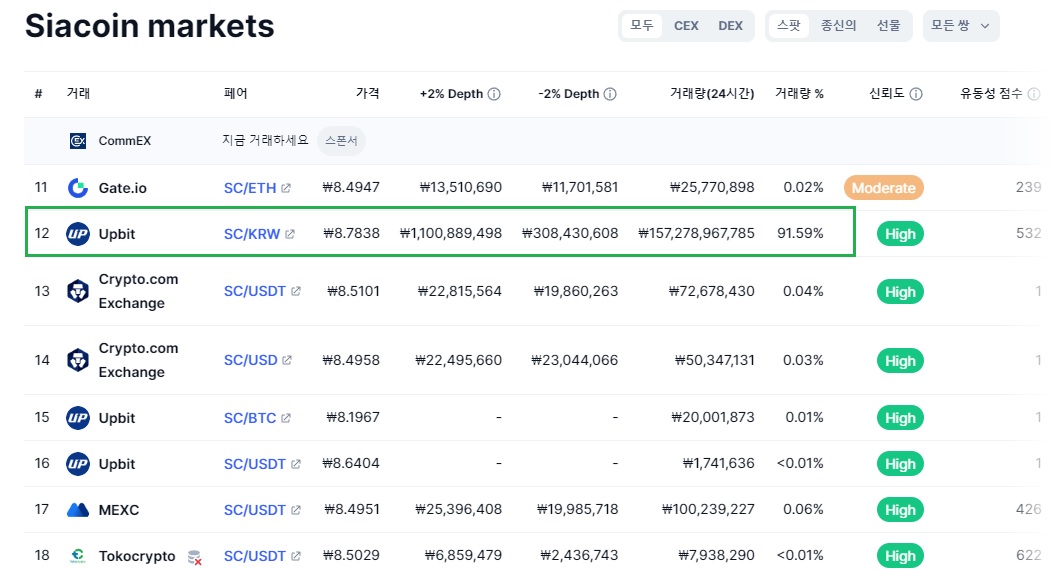Viewport: 1053px width, 570px height.
Task: Click volume value ₩157,278,967,785
Action: pyautogui.click(x=696, y=234)
